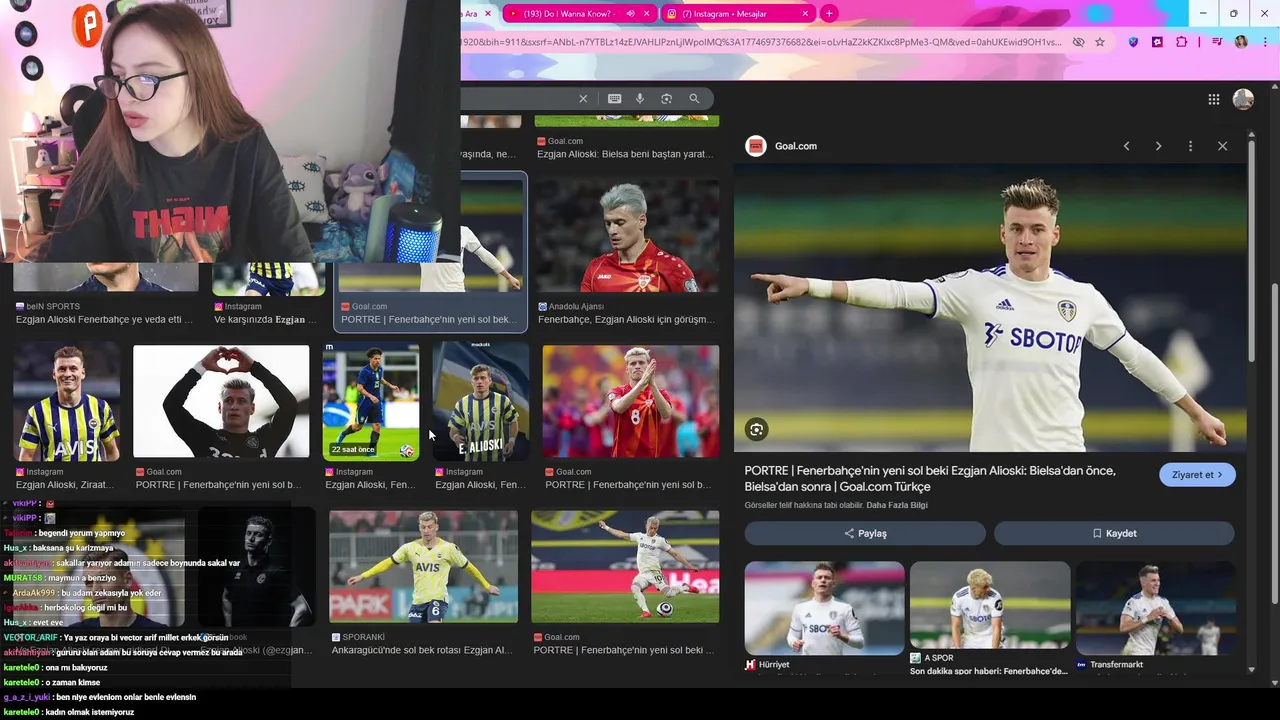Open the Goal.com free-kick image in the bottom row
1280x720 pixels.
point(625,567)
